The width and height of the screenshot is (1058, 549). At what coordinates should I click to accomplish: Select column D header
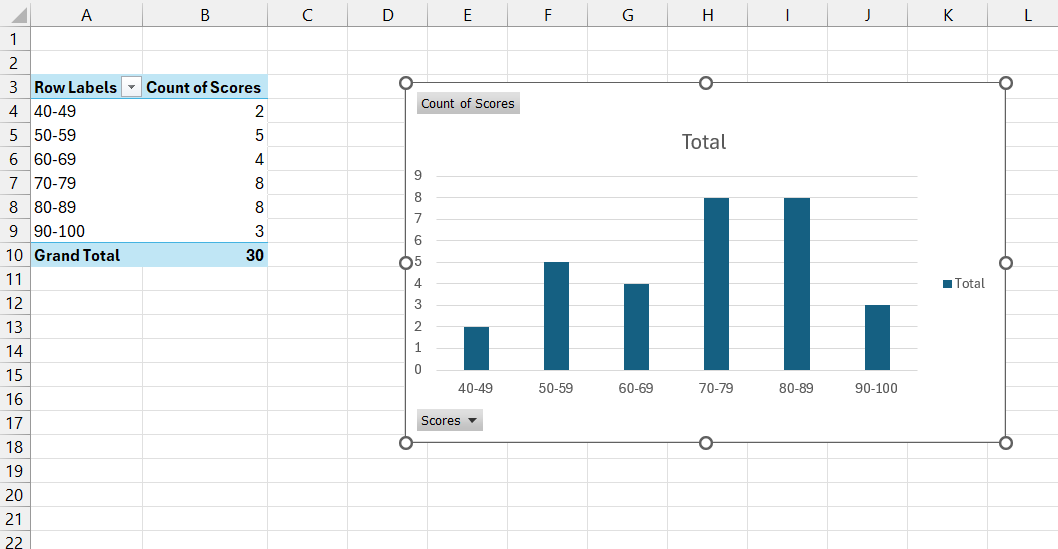click(x=387, y=14)
